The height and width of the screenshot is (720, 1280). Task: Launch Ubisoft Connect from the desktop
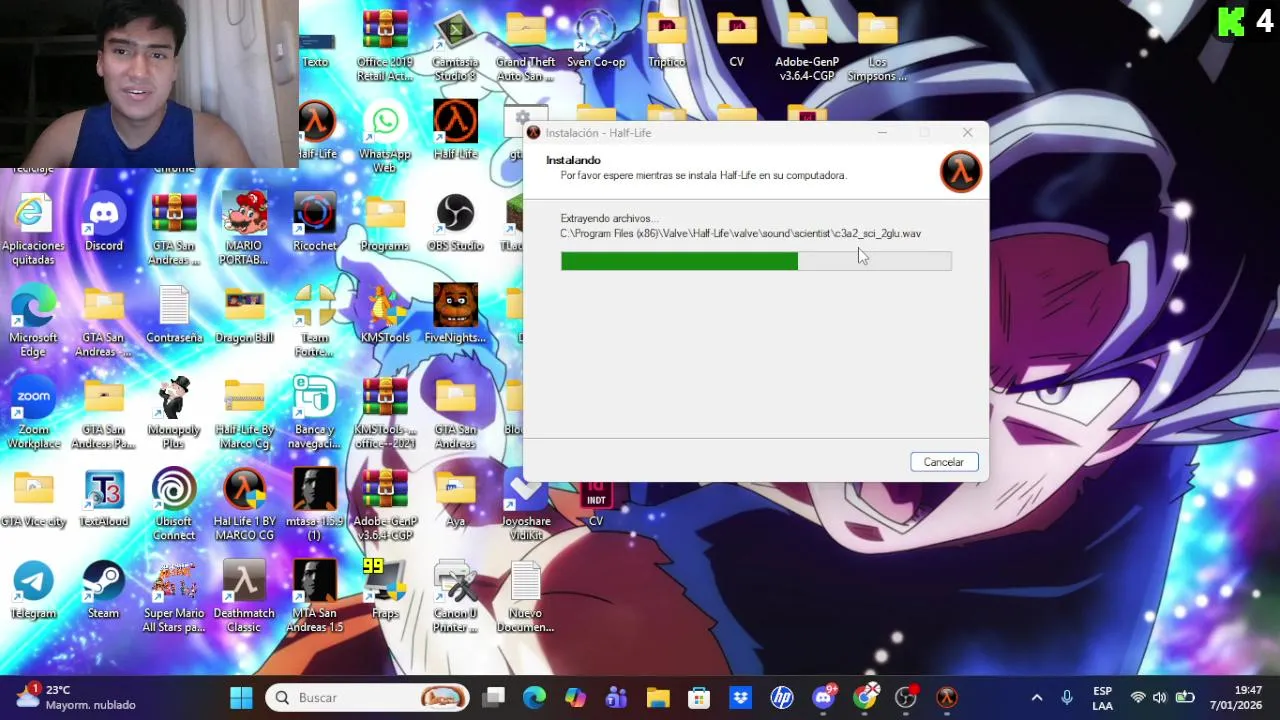174,506
